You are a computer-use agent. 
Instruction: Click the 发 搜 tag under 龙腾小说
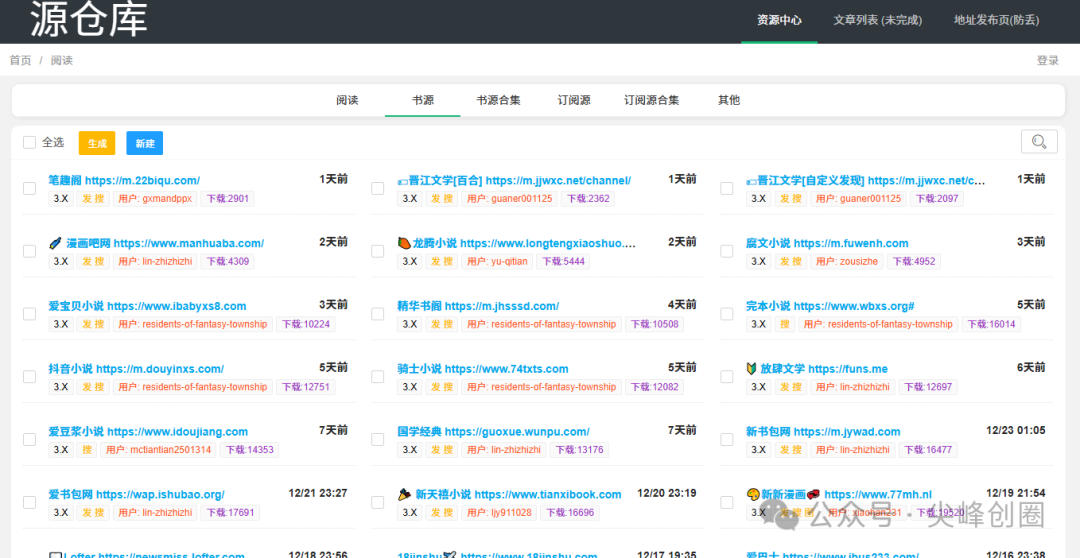coord(442,262)
